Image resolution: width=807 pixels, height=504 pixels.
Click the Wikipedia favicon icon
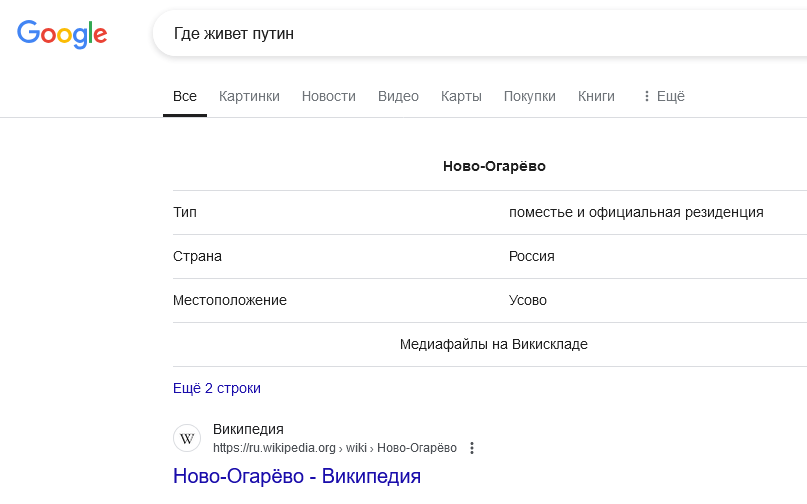187,439
